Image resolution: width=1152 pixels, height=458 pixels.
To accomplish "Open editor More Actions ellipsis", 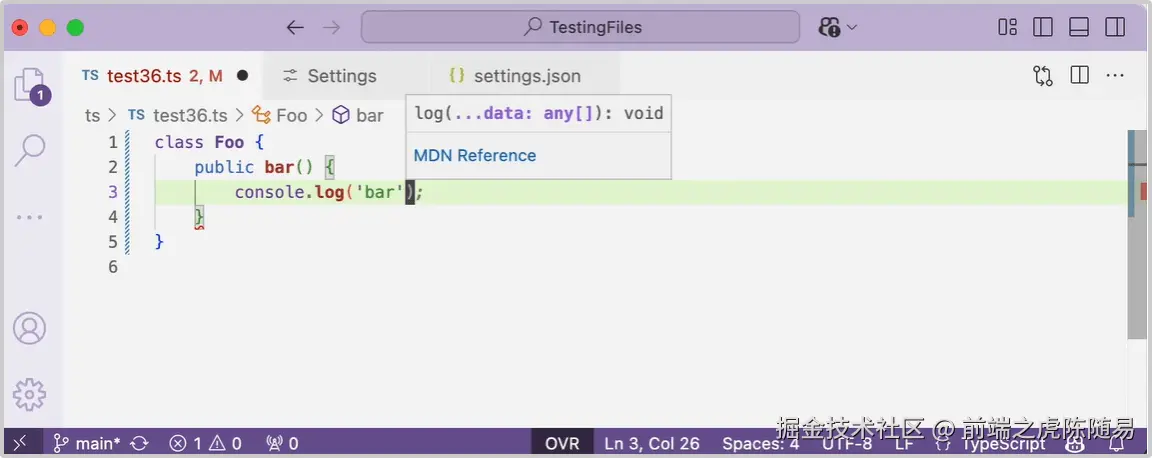I will pos(1115,75).
